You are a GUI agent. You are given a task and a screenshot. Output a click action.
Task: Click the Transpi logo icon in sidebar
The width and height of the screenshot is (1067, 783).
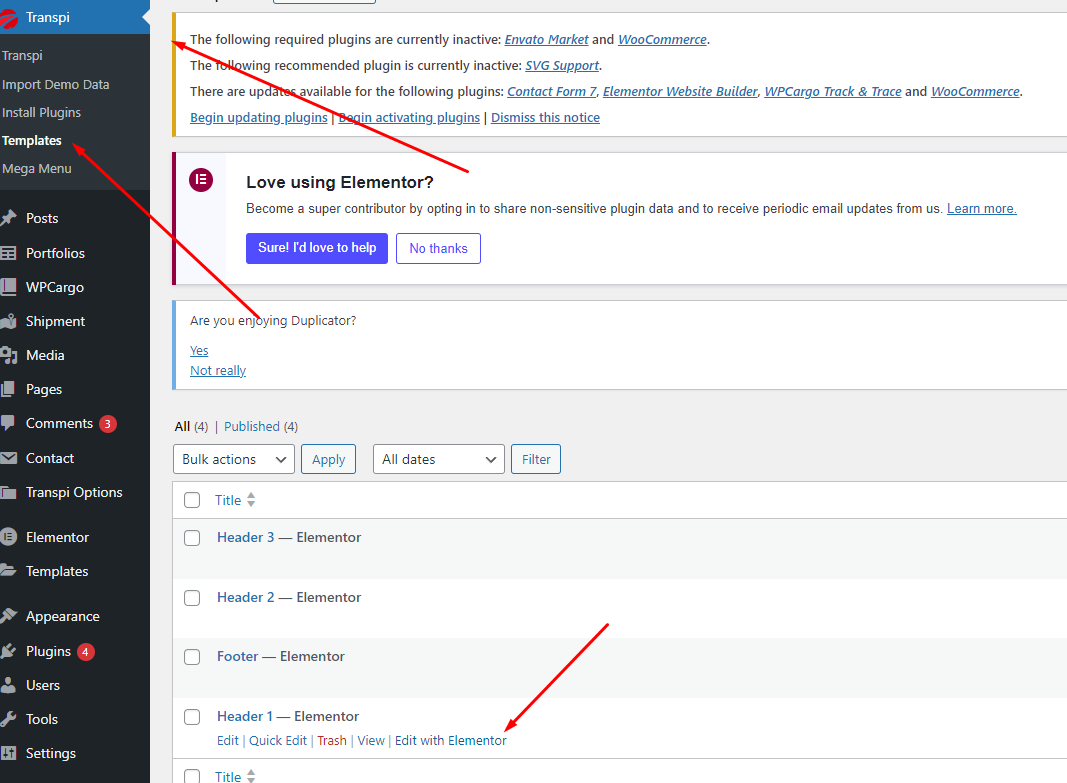pyautogui.click(x=9, y=18)
